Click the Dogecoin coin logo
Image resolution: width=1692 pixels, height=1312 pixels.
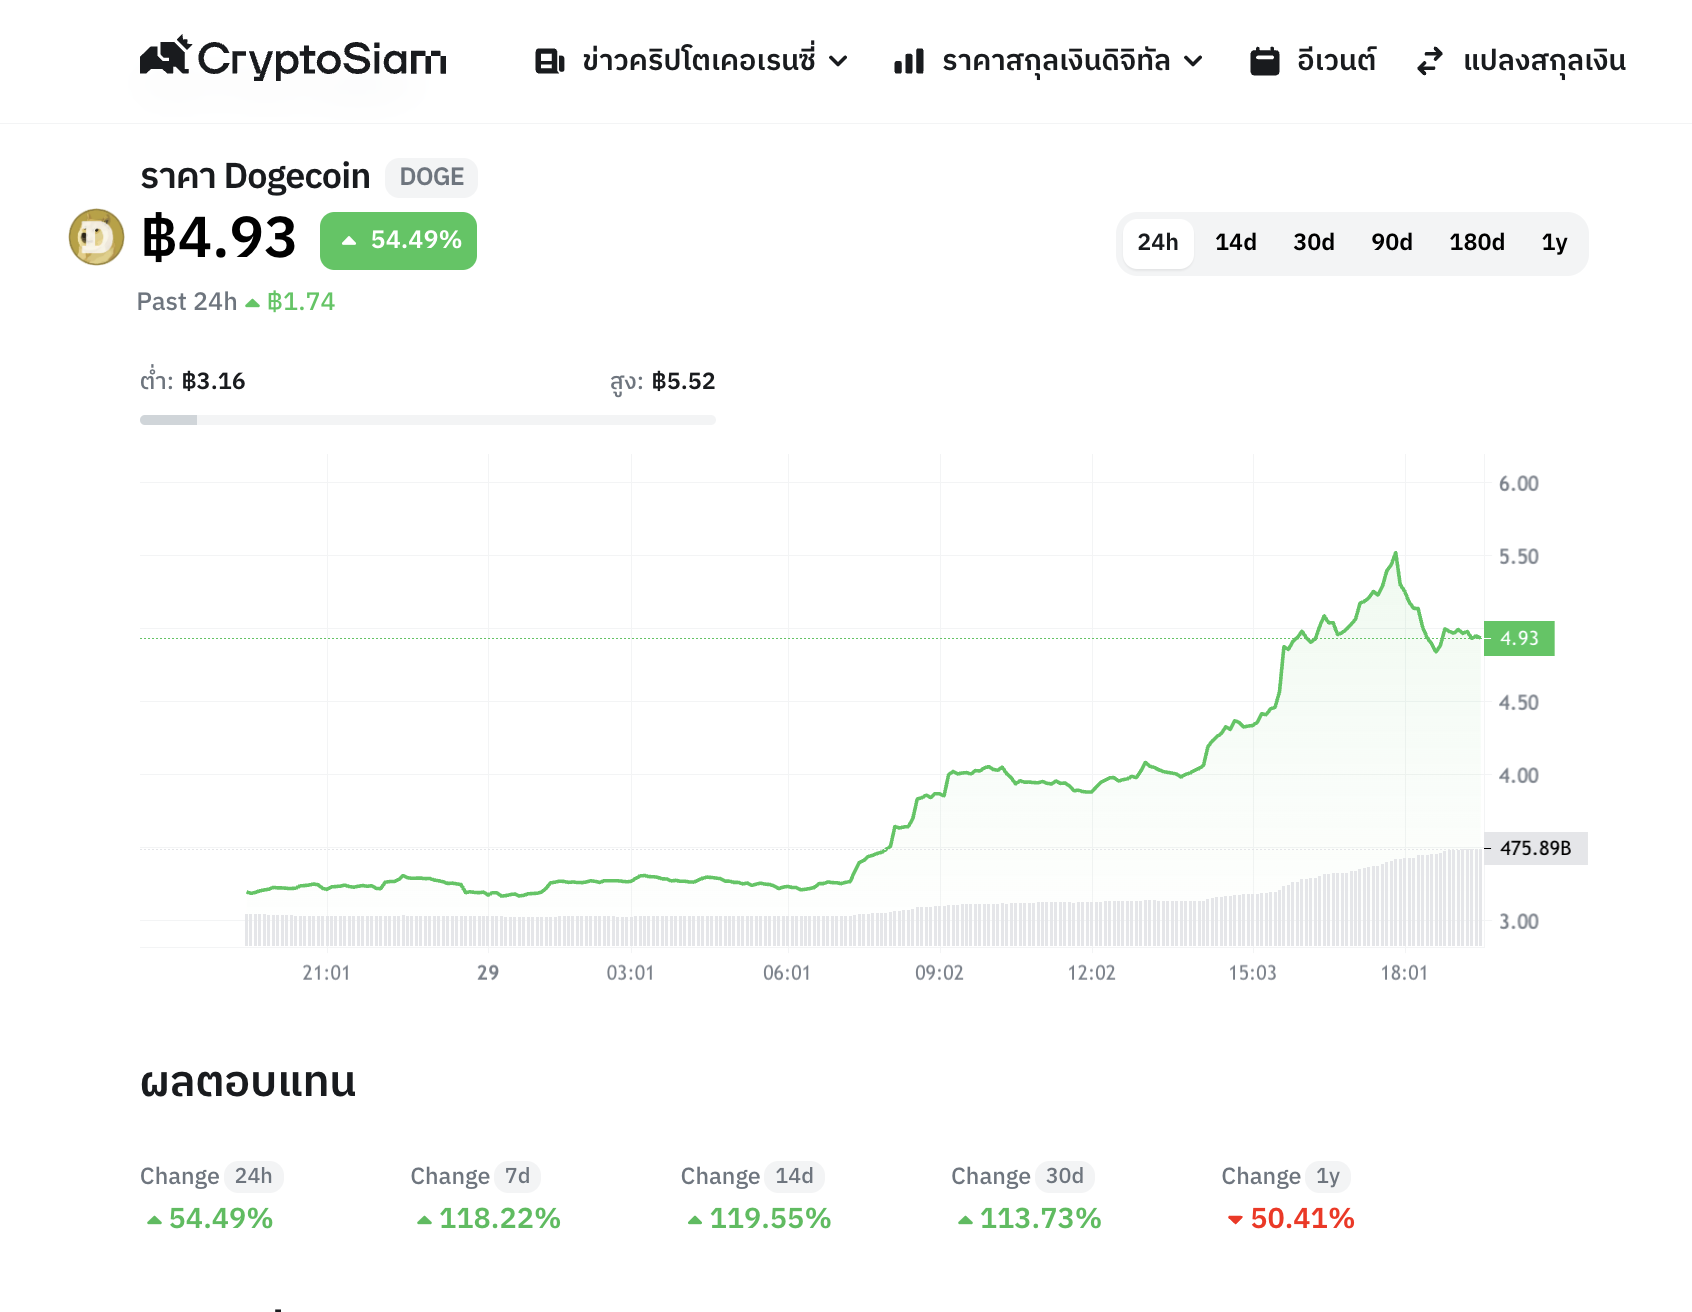(x=96, y=237)
